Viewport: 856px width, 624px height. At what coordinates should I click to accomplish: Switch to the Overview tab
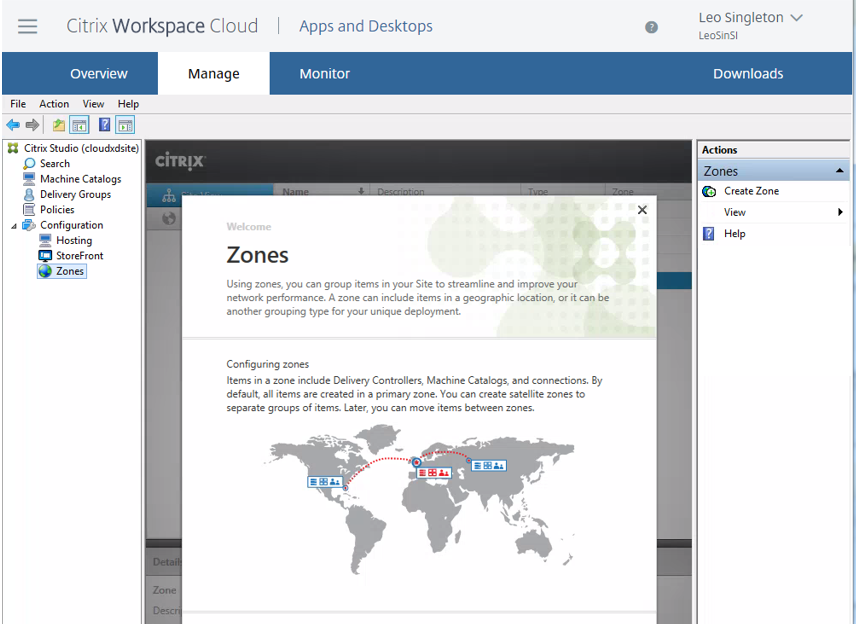98,74
